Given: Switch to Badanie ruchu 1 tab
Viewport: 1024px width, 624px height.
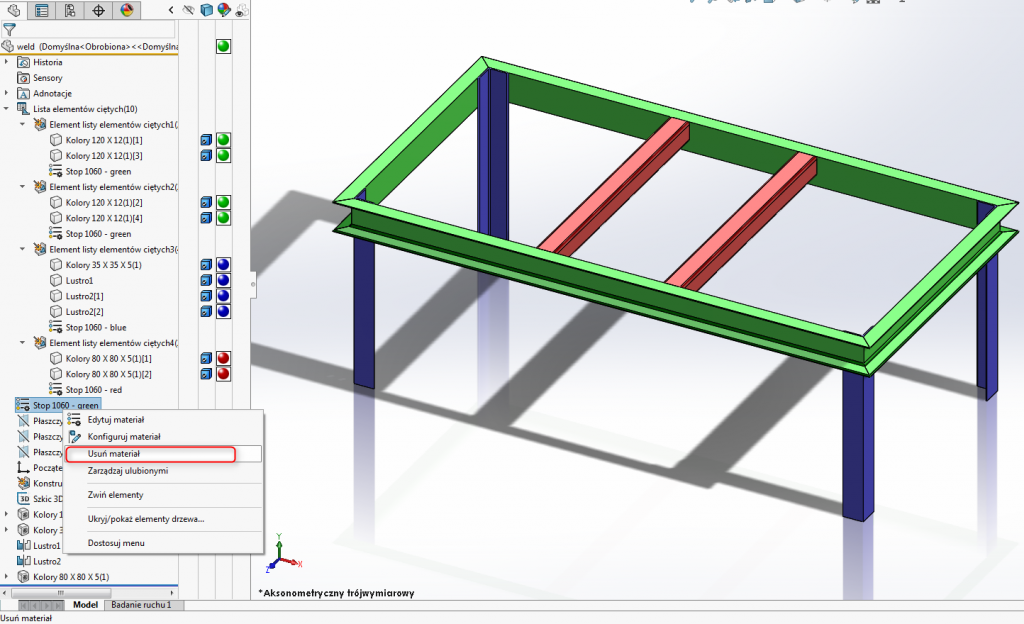Looking at the screenshot, I should 140,605.
